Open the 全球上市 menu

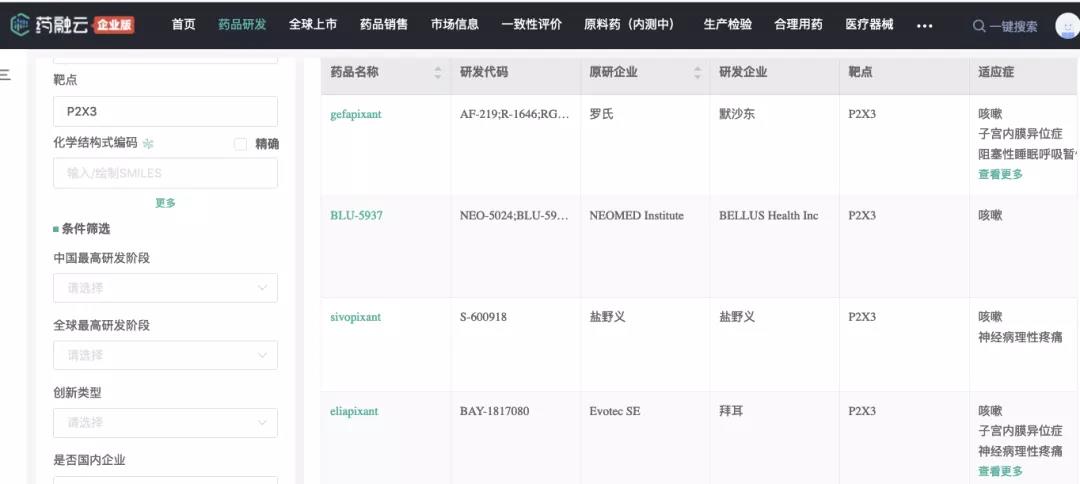(x=313, y=25)
